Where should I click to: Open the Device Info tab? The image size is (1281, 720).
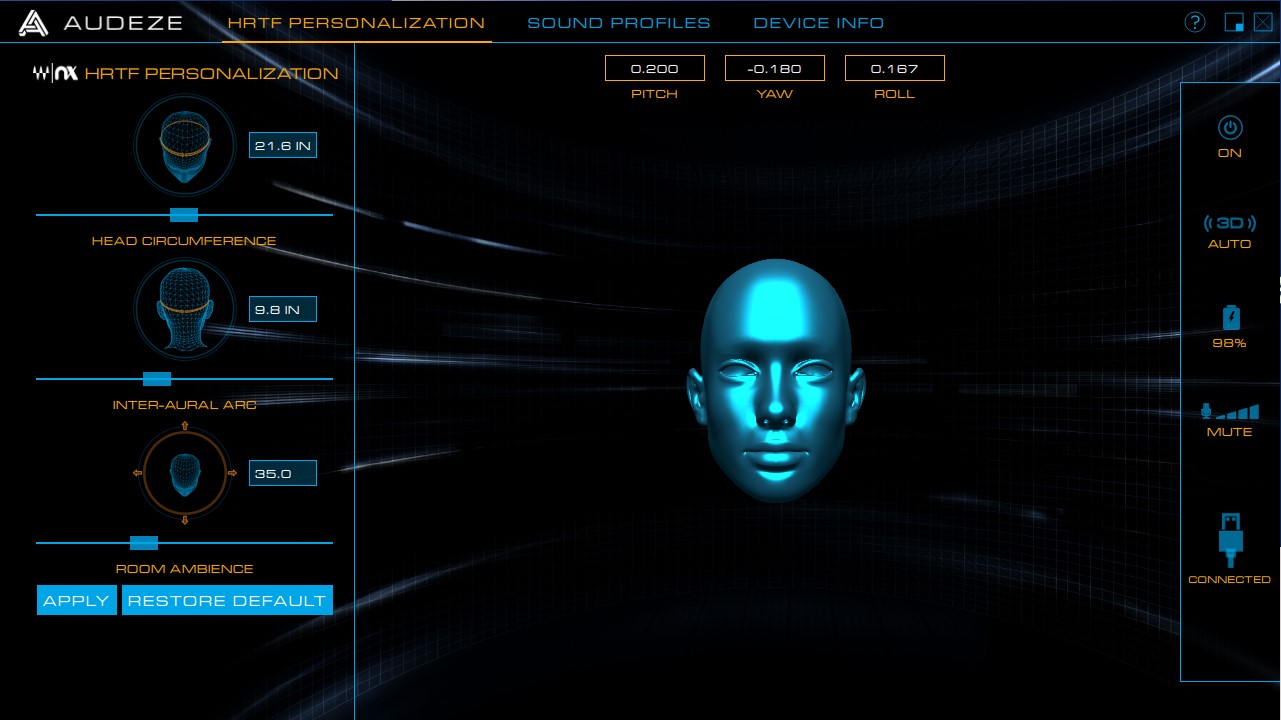(818, 23)
